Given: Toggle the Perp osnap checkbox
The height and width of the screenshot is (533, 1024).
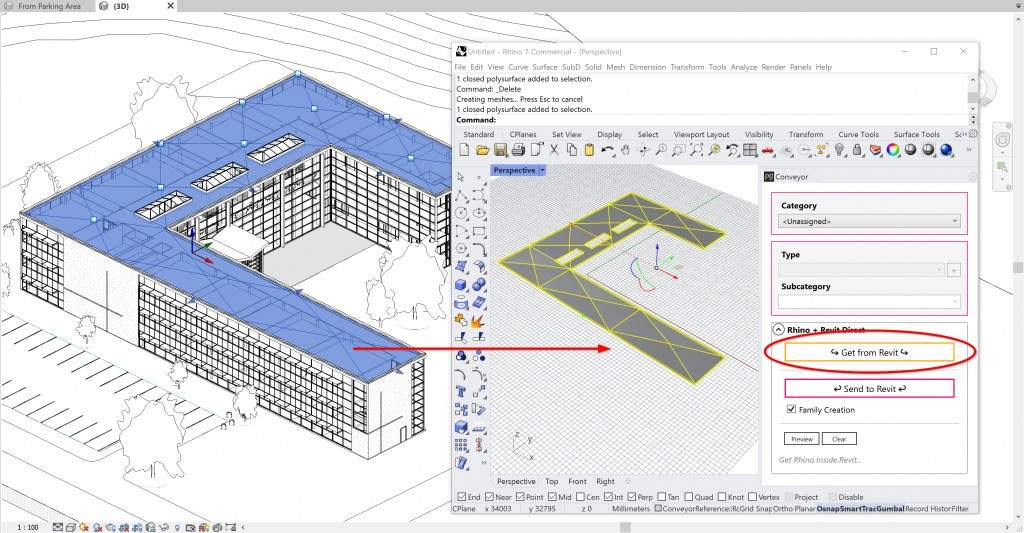Looking at the screenshot, I should pos(632,497).
